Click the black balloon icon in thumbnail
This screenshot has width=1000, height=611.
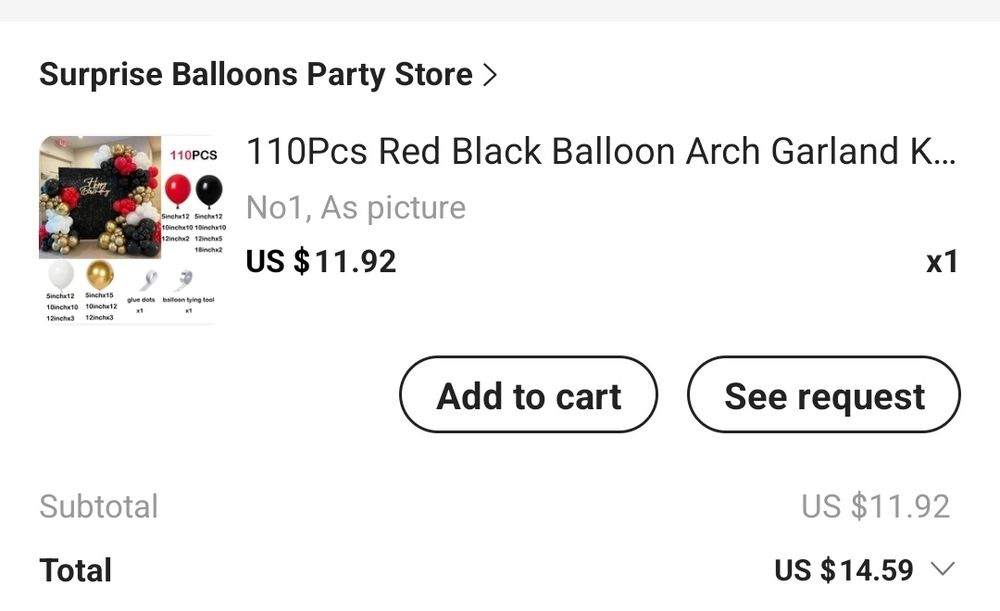(209, 190)
